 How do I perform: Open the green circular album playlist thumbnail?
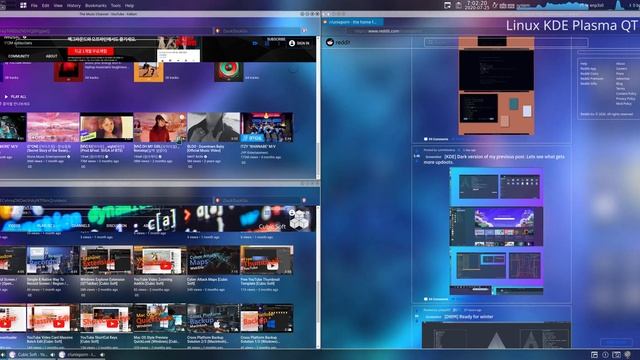(229, 71)
